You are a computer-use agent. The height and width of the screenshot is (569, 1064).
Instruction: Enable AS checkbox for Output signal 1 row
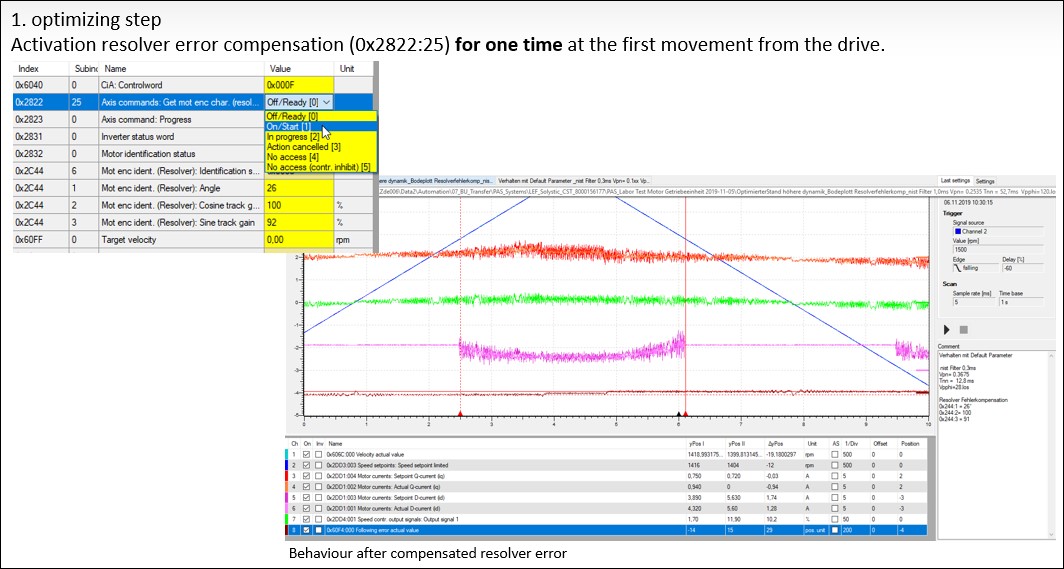836,520
